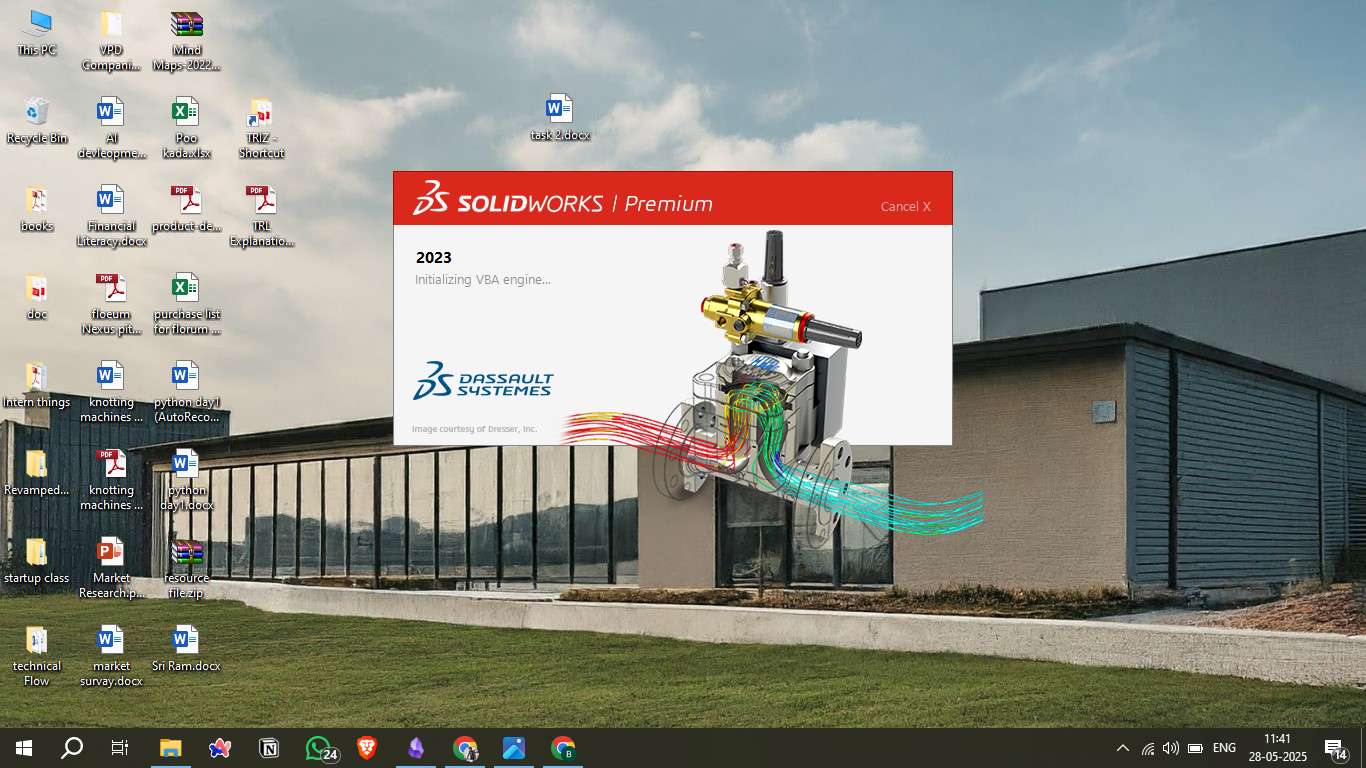Open clock showing 11:41 28-05-2025
The height and width of the screenshot is (768, 1366).
click(1277, 748)
